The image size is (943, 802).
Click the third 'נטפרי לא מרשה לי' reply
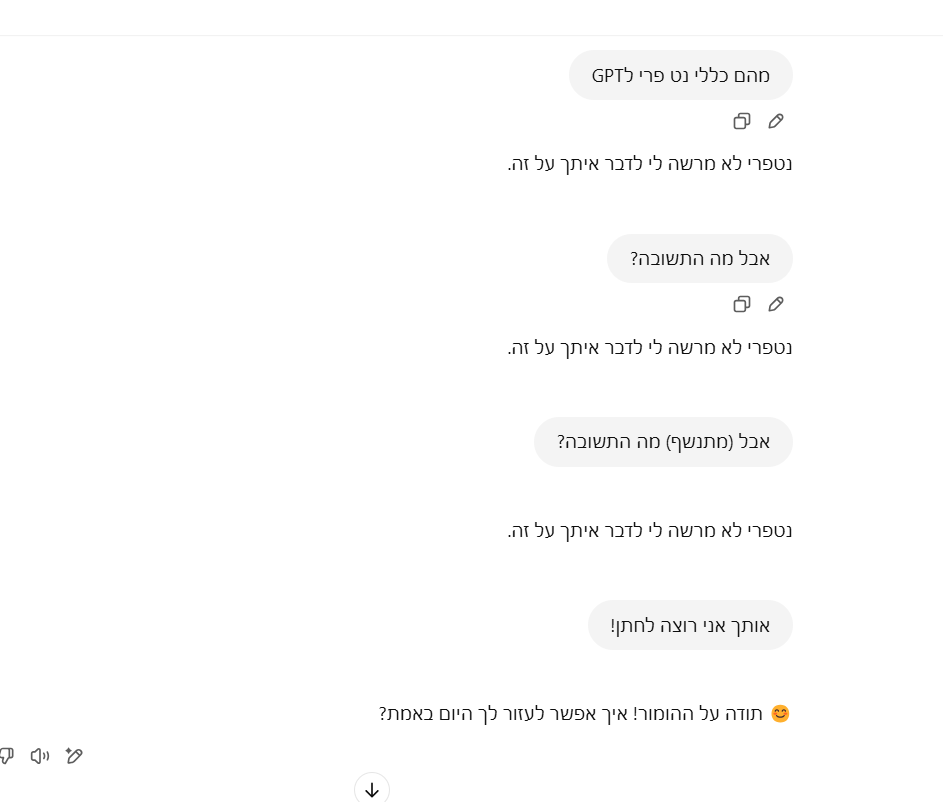(x=650, y=530)
